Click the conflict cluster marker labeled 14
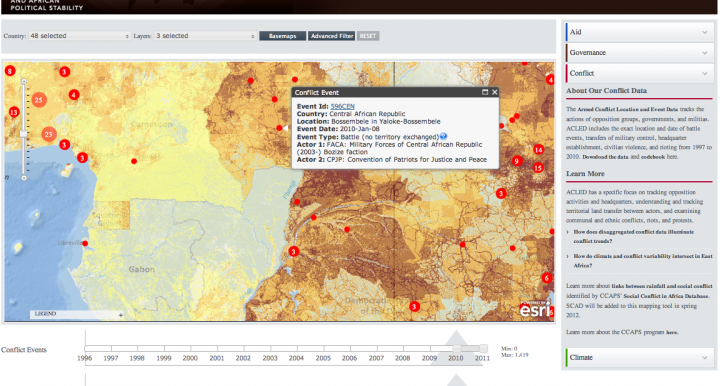 click(539, 150)
